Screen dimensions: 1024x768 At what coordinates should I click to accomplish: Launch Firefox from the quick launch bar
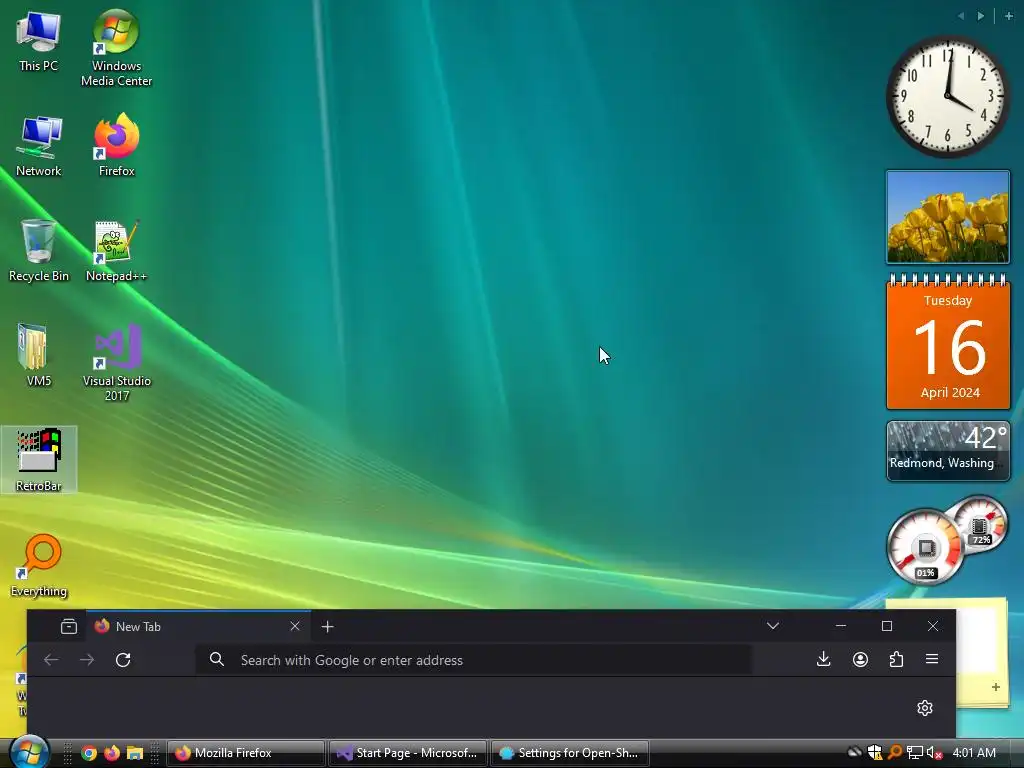112,753
